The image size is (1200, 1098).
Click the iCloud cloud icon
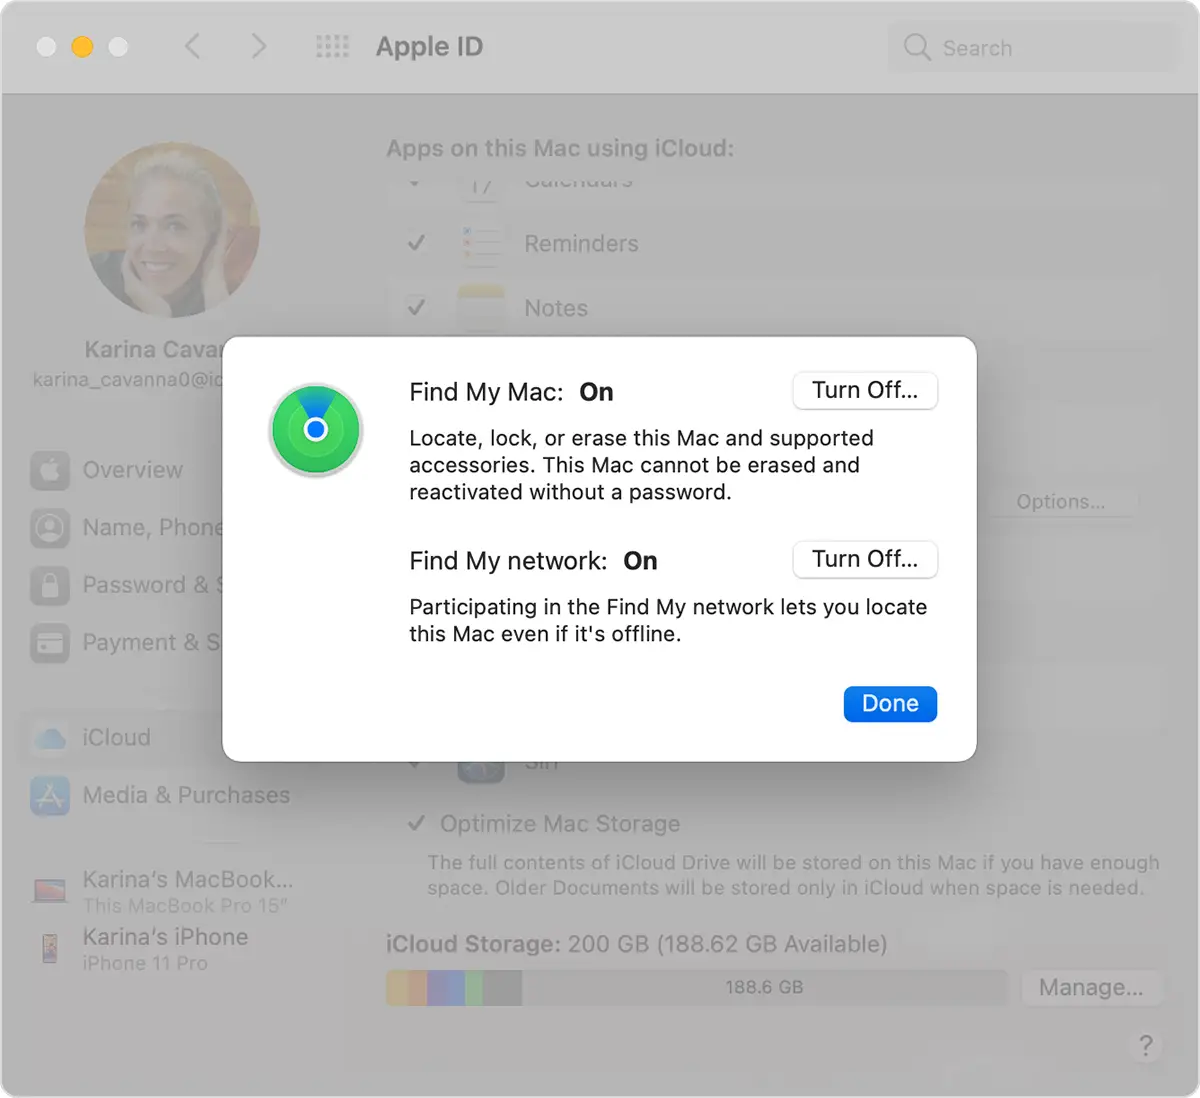click(50, 738)
